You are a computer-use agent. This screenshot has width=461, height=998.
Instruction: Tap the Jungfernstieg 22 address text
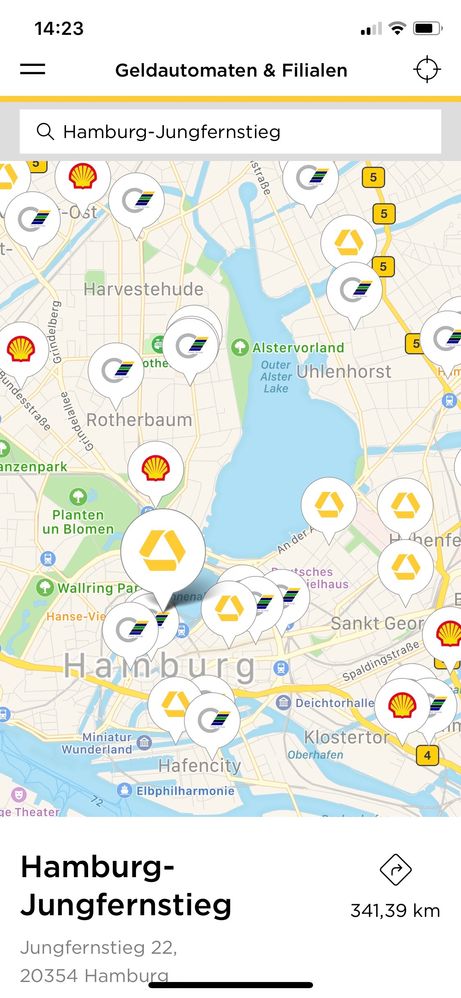tap(98, 948)
